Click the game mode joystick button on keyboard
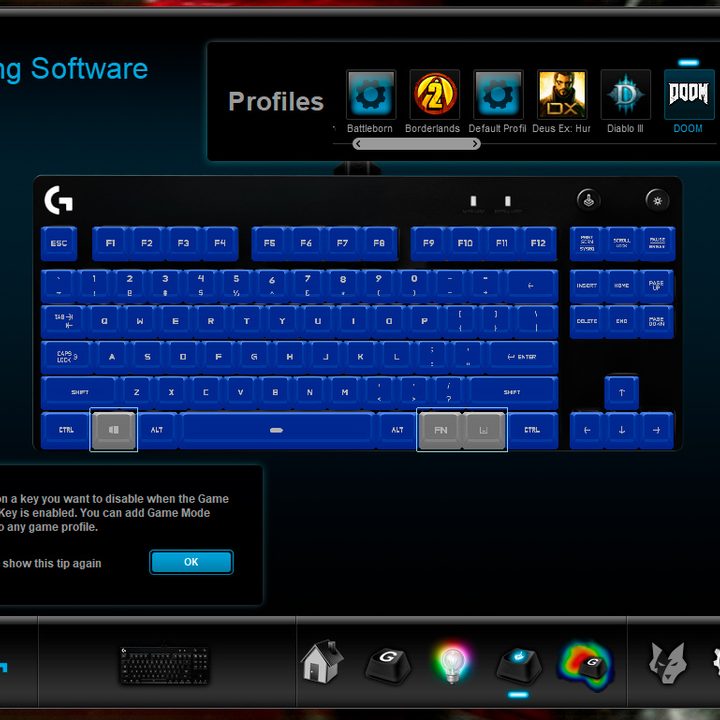The image size is (720, 720). coord(589,201)
